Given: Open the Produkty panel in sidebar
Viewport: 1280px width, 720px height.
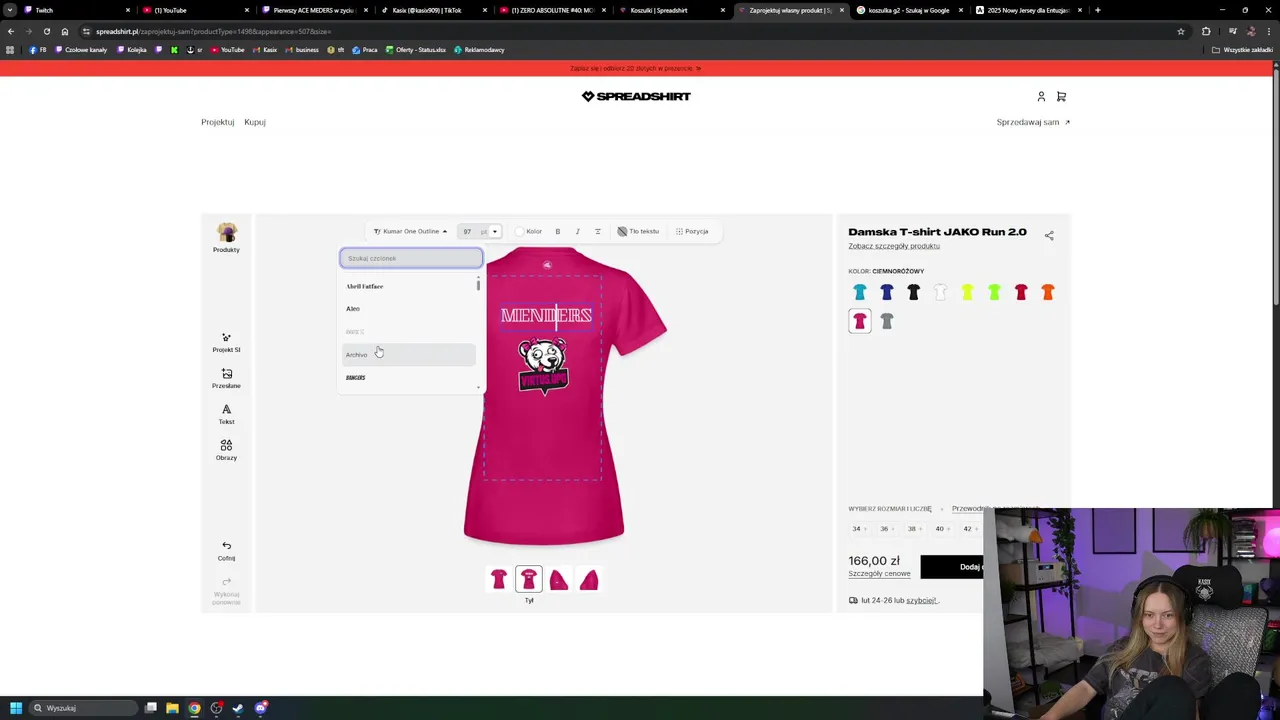Looking at the screenshot, I should coord(227,238).
